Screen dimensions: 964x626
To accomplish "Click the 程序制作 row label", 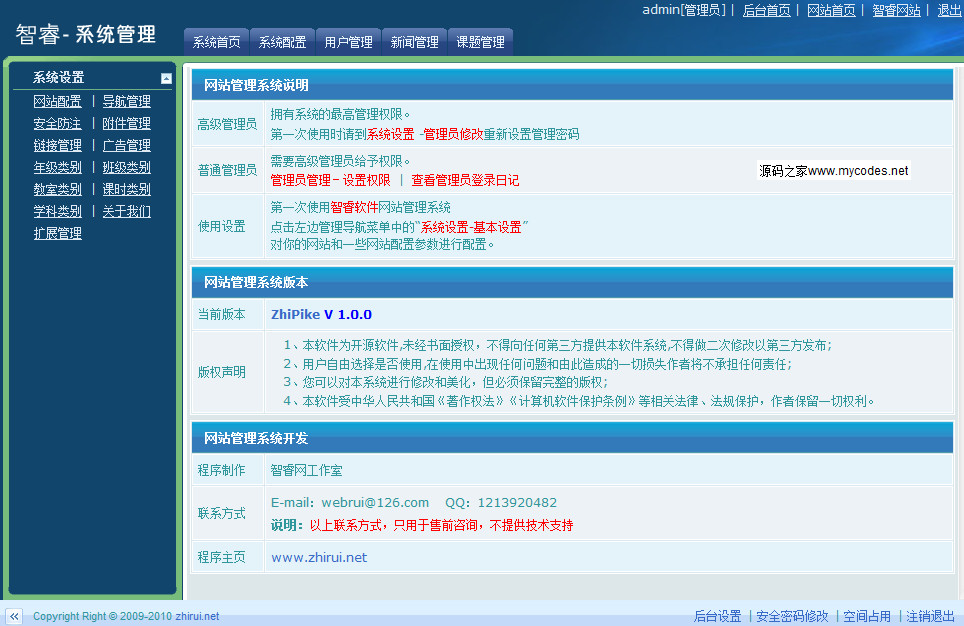I will [x=221, y=470].
